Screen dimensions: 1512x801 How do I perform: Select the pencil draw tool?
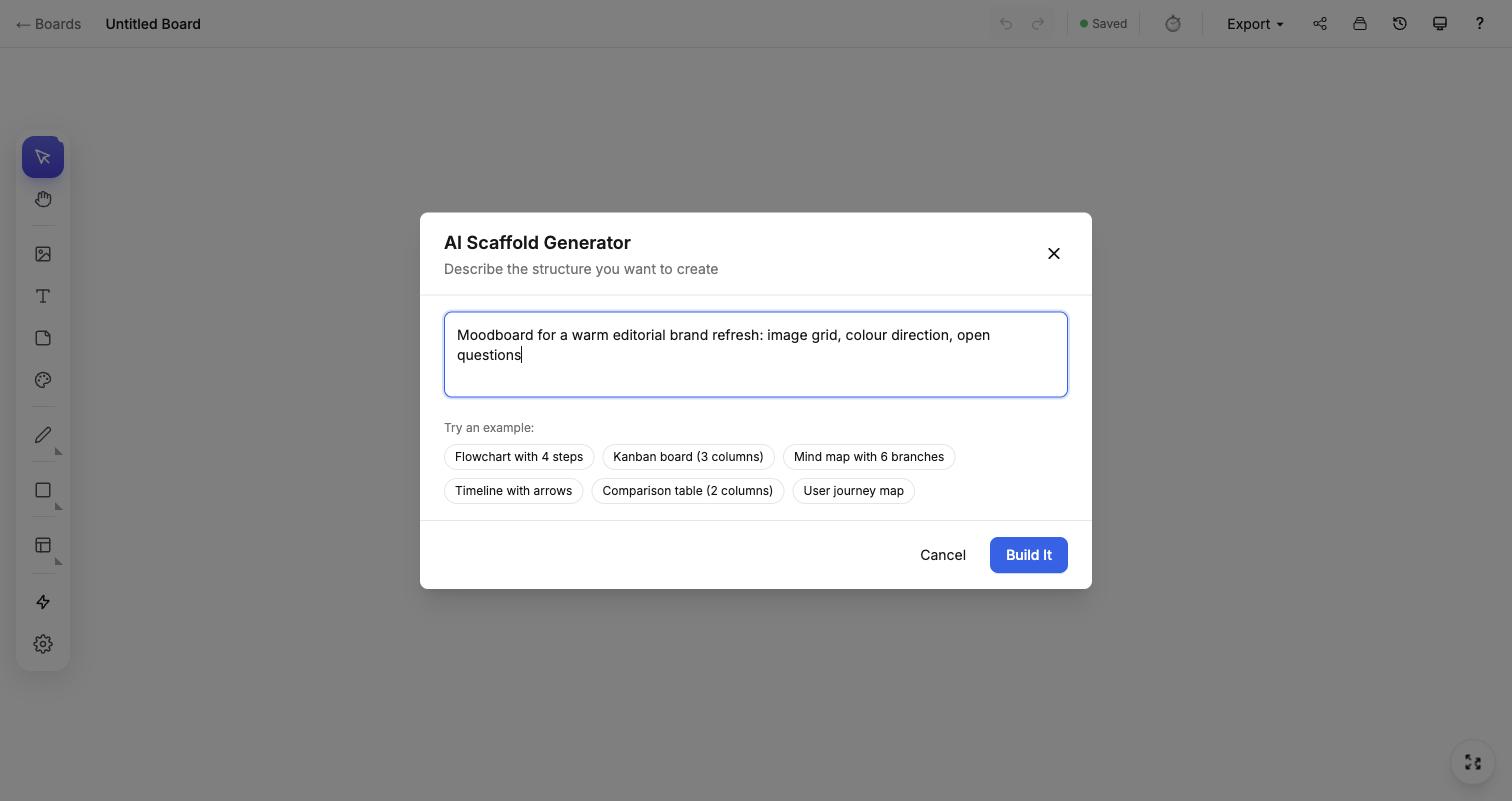tap(43, 435)
